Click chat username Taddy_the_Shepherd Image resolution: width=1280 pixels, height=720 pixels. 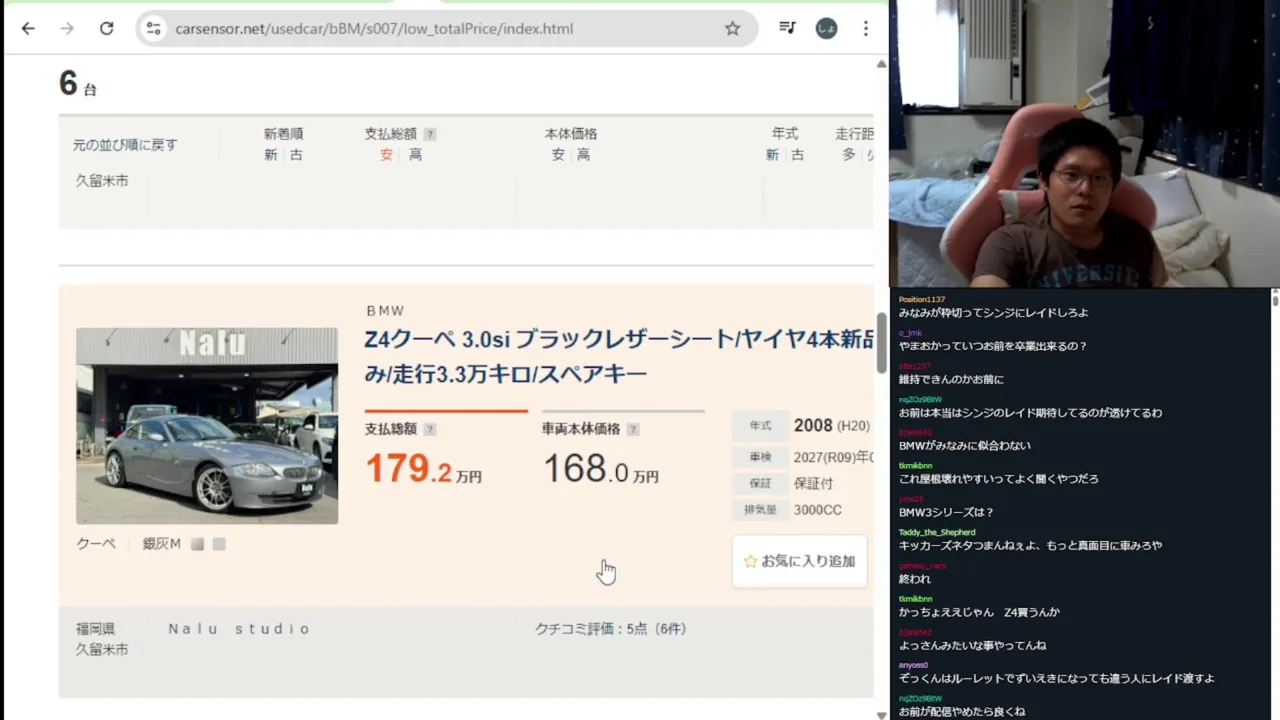[x=937, y=532]
